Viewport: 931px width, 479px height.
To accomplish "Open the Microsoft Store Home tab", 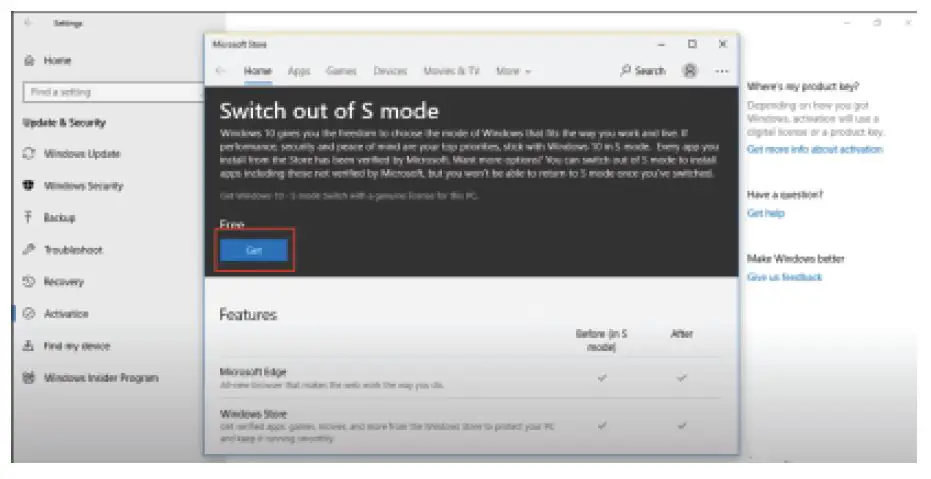I will tap(258, 71).
